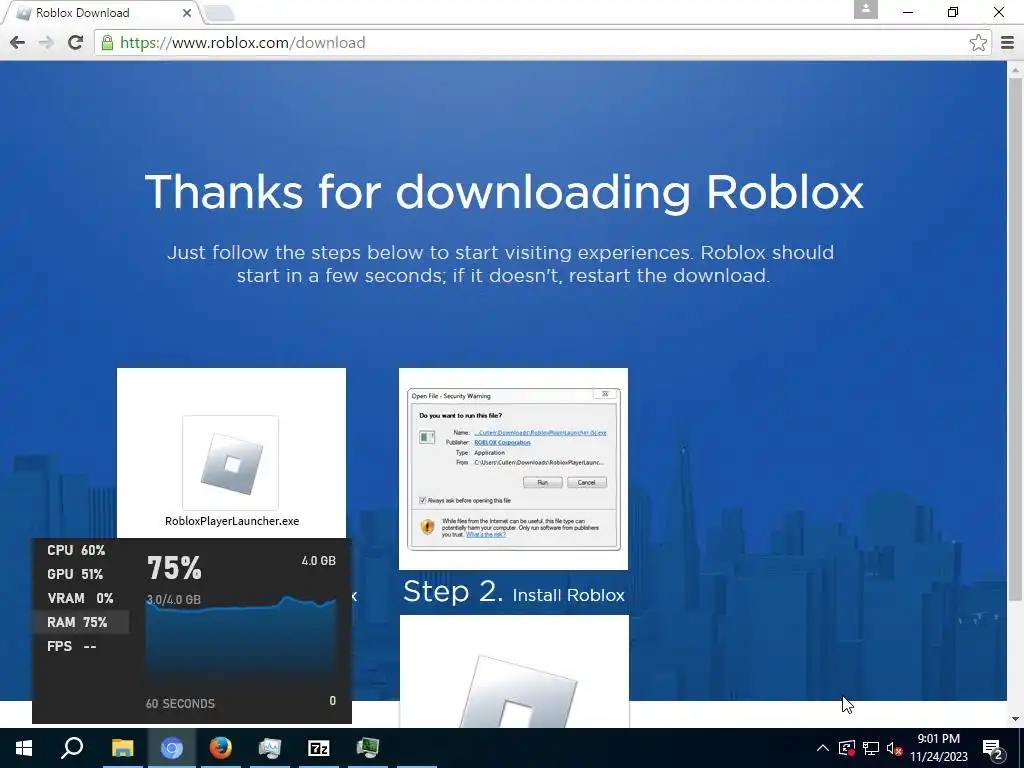This screenshot has width=1024, height=768.
Task: Minimize the browser window
Action: point(908,12)
